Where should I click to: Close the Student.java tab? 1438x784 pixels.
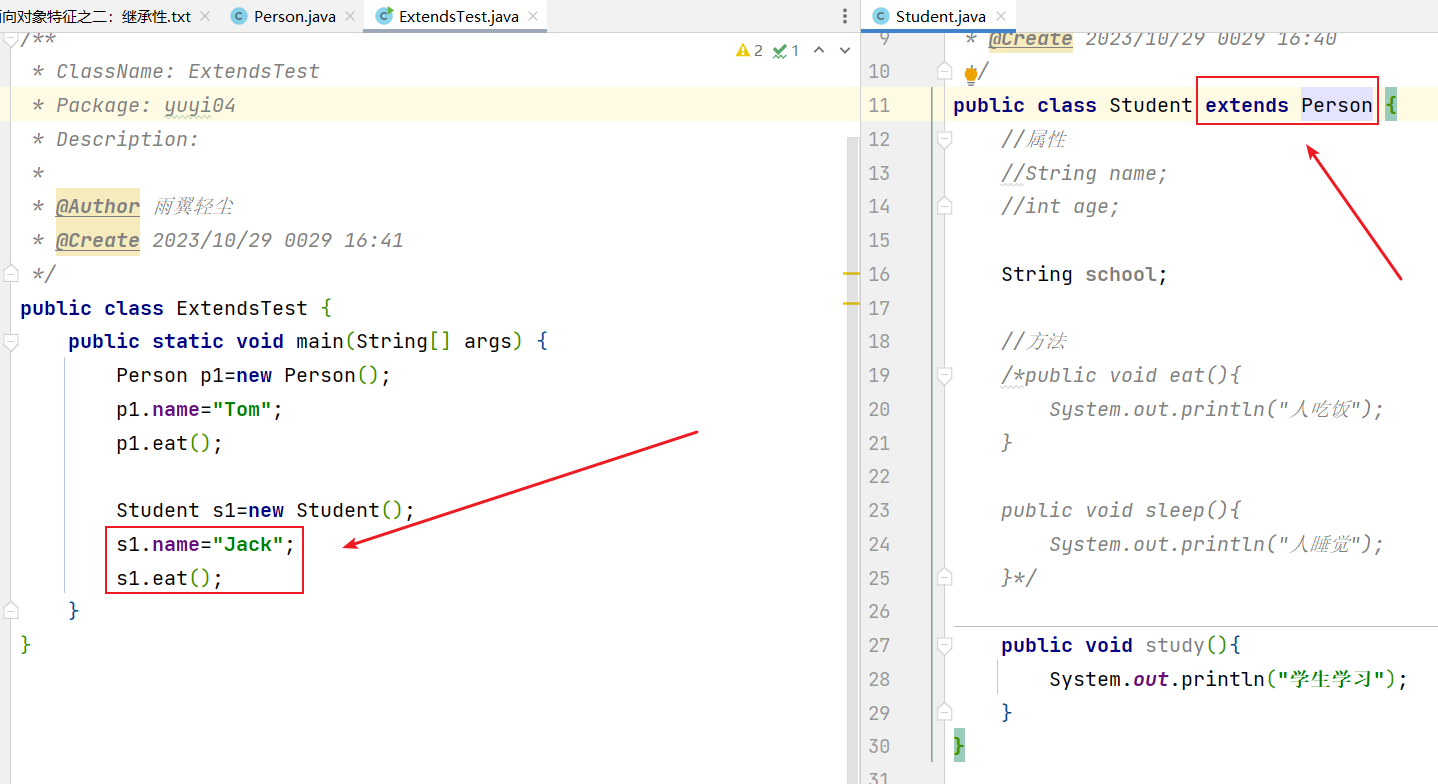click(x=1000, y=17)
